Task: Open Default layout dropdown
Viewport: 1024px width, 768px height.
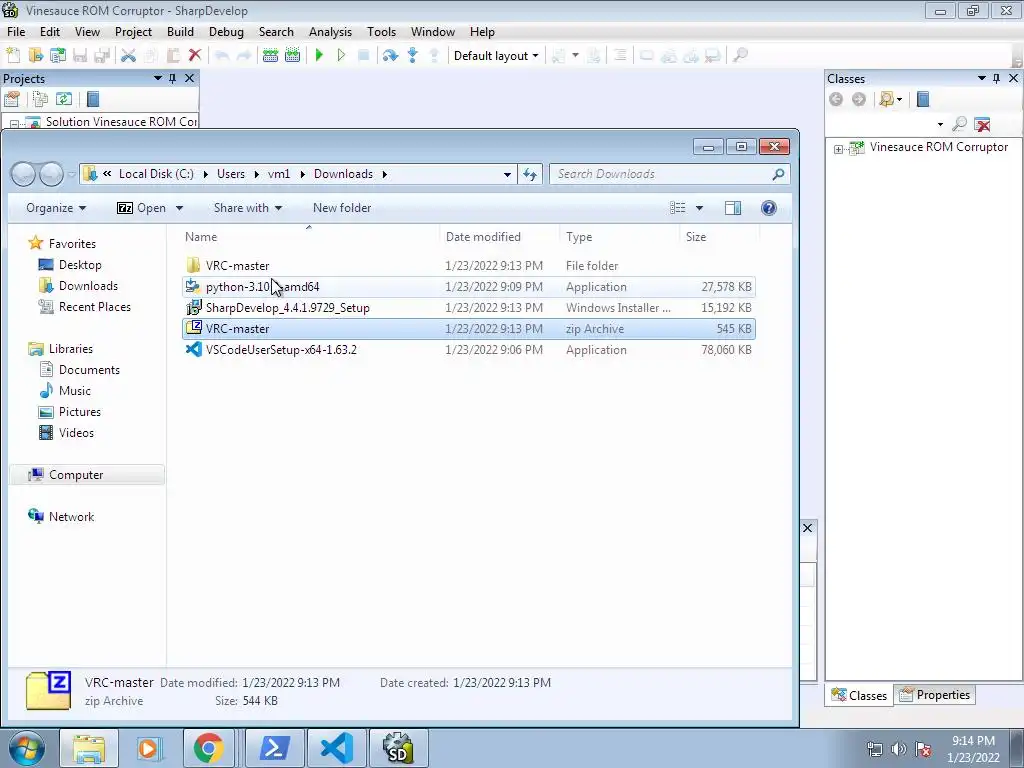Action: [x=496, y=56]
